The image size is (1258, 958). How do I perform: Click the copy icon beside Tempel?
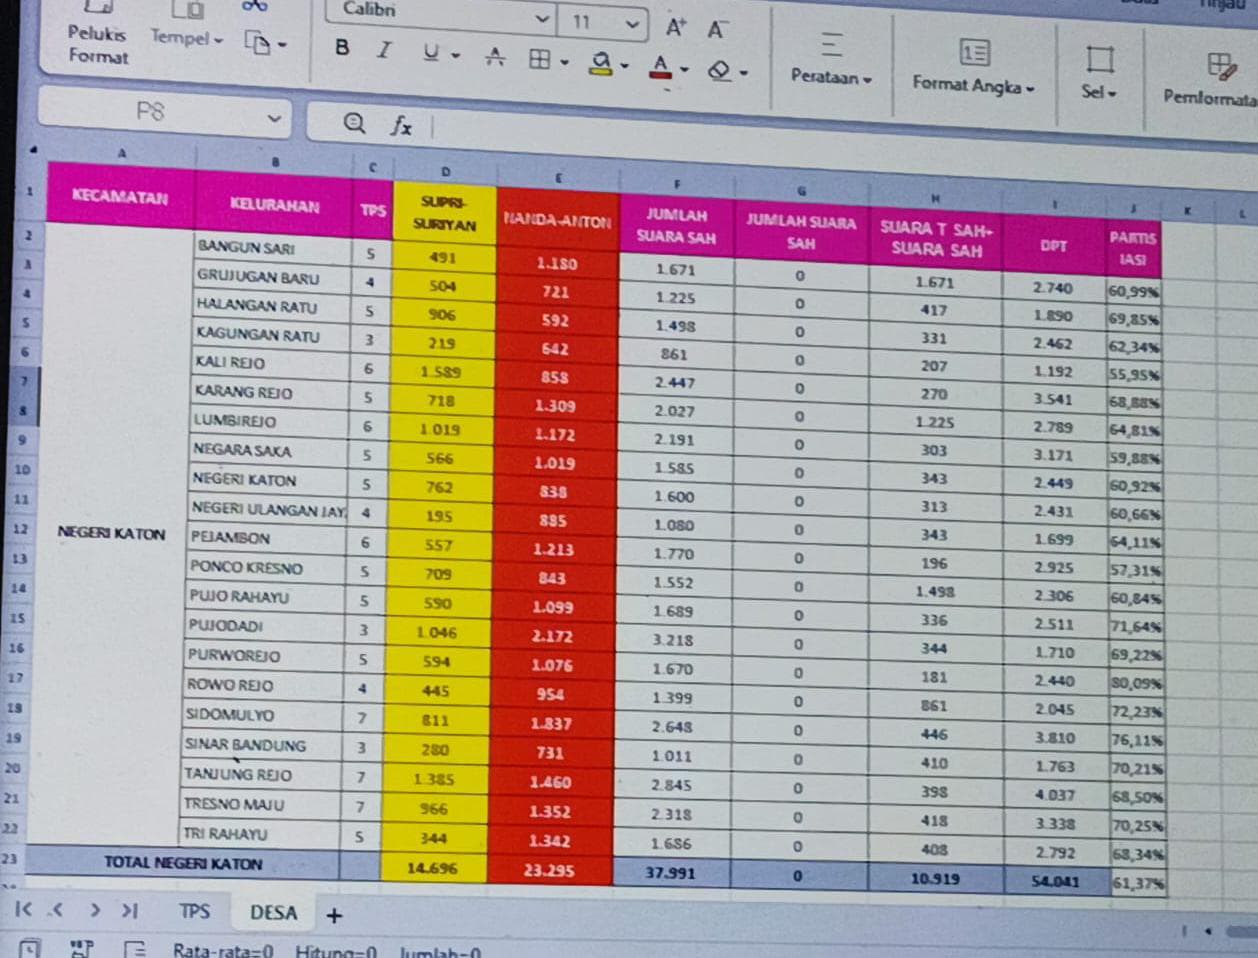tap(259, 43)
